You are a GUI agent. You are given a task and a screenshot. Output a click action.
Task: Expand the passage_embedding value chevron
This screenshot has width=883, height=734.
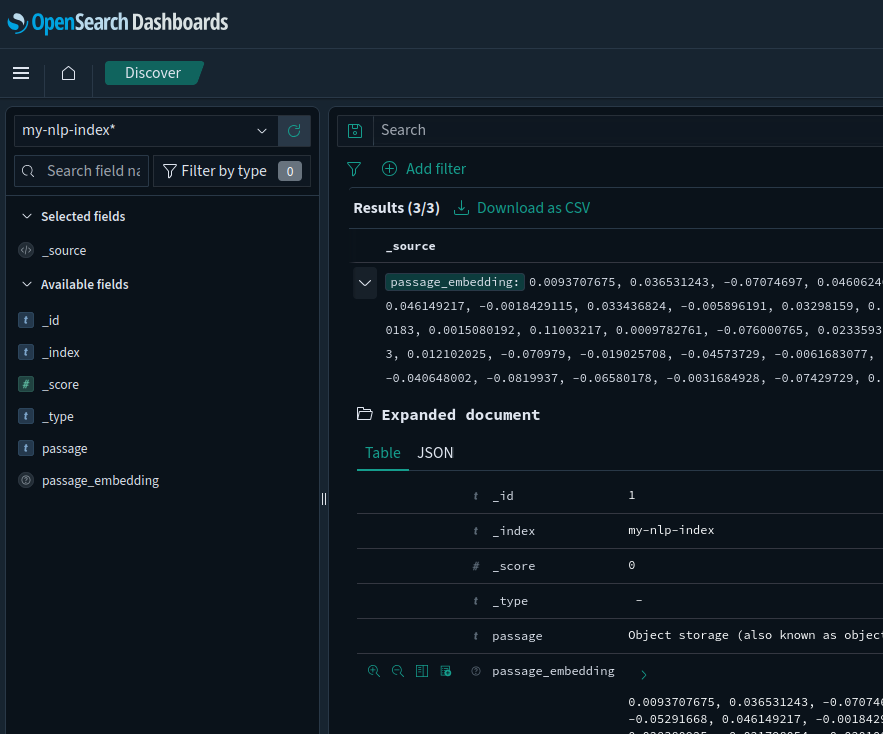pos(644,675)
